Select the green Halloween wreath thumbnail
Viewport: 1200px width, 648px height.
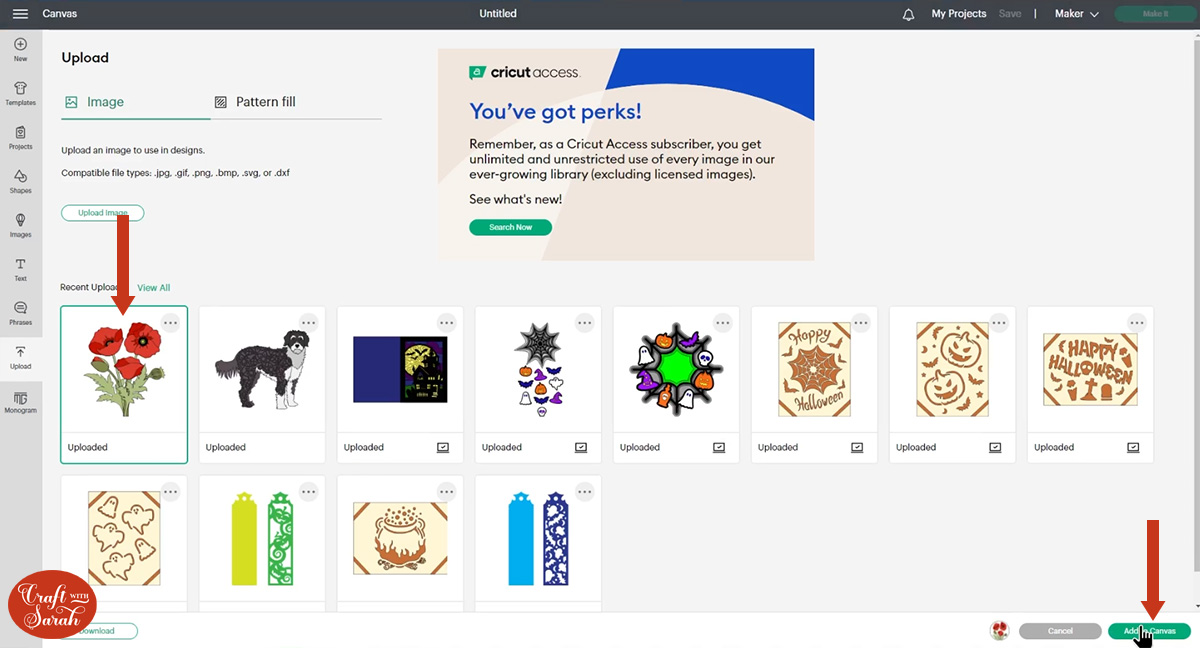(x=676, y=369)
